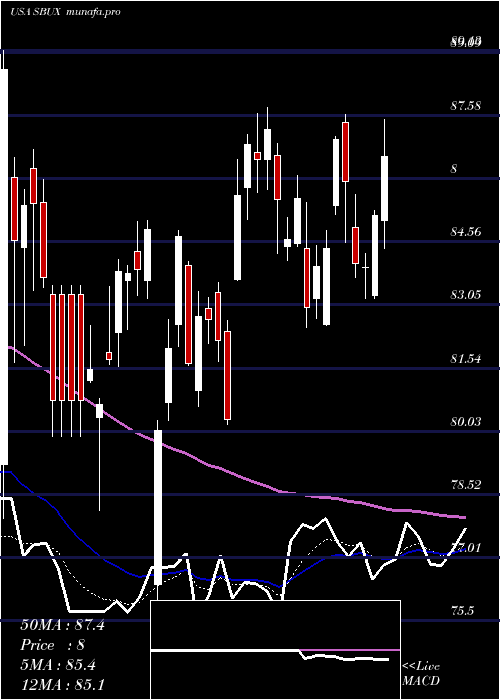Image resolution: width=500 pixels, height=700 pixels.
Task: Select the 78.52 price axis label
Action: click(466, 484)
